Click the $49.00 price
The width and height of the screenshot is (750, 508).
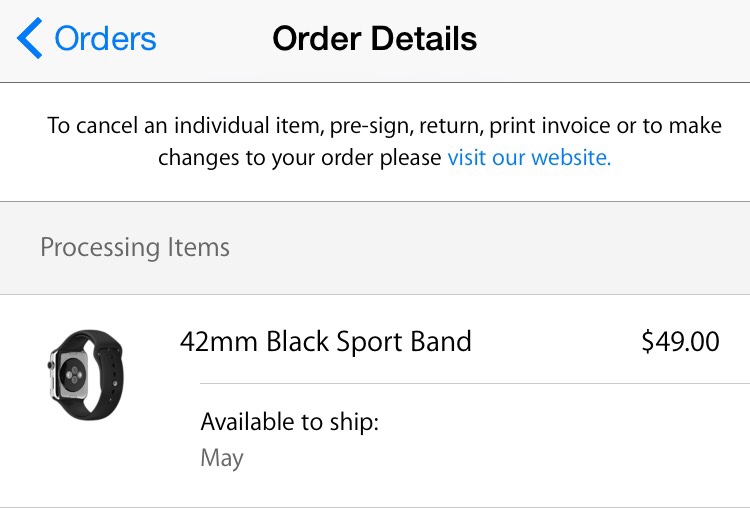(680, 341)
